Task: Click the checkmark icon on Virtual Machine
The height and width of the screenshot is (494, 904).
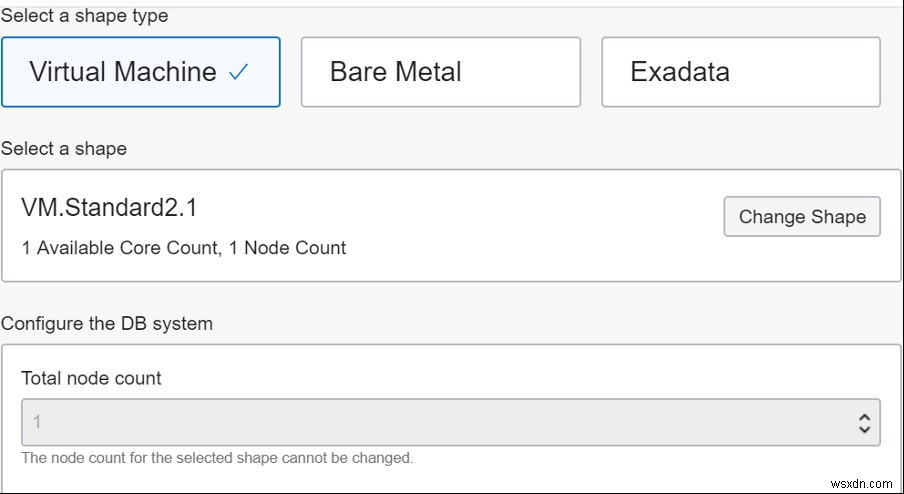Action: click(x=239, y=73)
